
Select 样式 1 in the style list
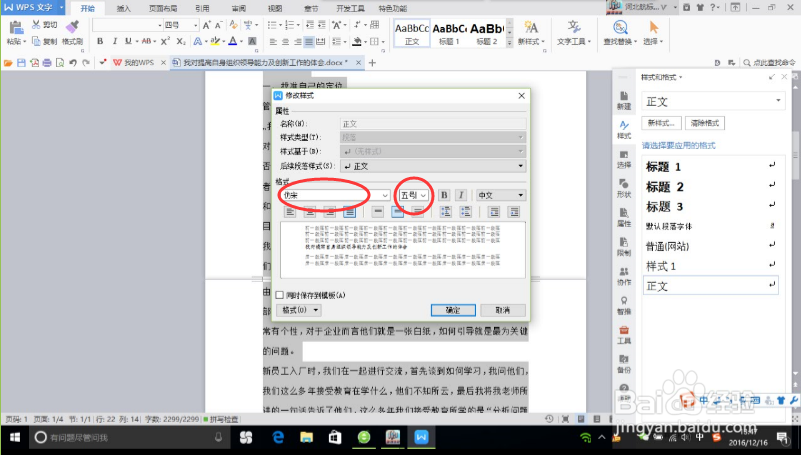tap(711, 266)
